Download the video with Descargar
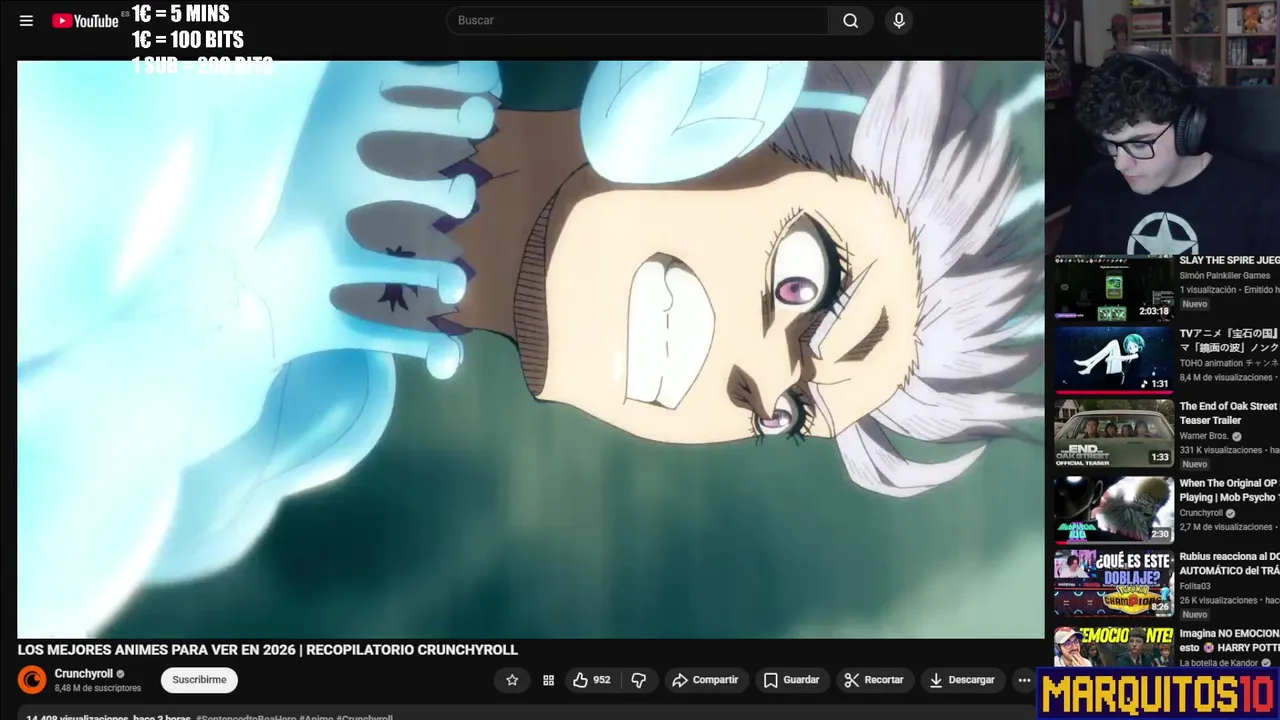Viewport: 1280px width, 720px height. [x=962, y=680]
